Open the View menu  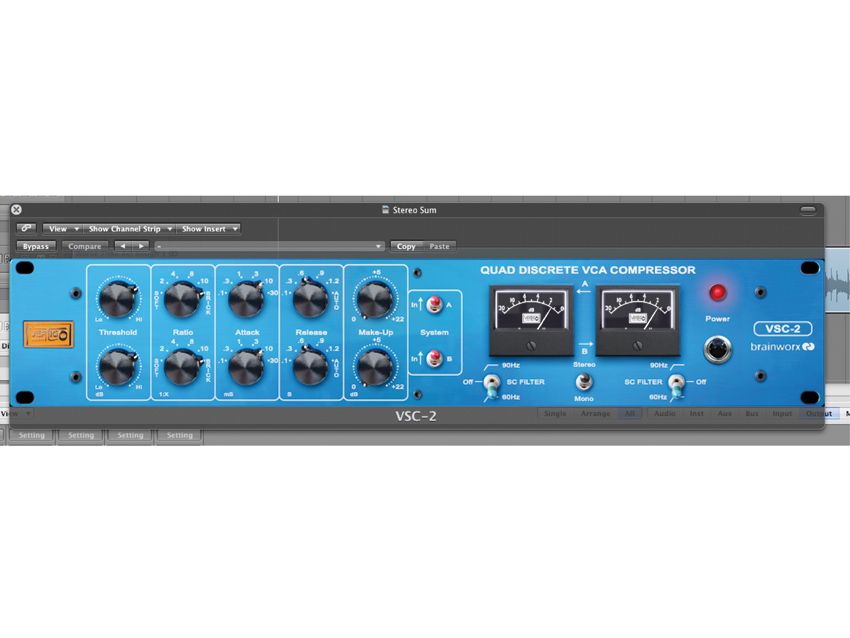click(60, 228)
